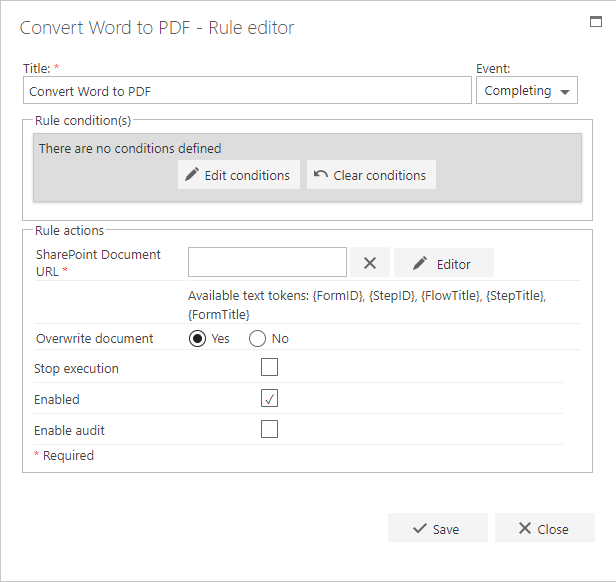Clear the SharePoint Document URL with X

[x=370, y=263]
